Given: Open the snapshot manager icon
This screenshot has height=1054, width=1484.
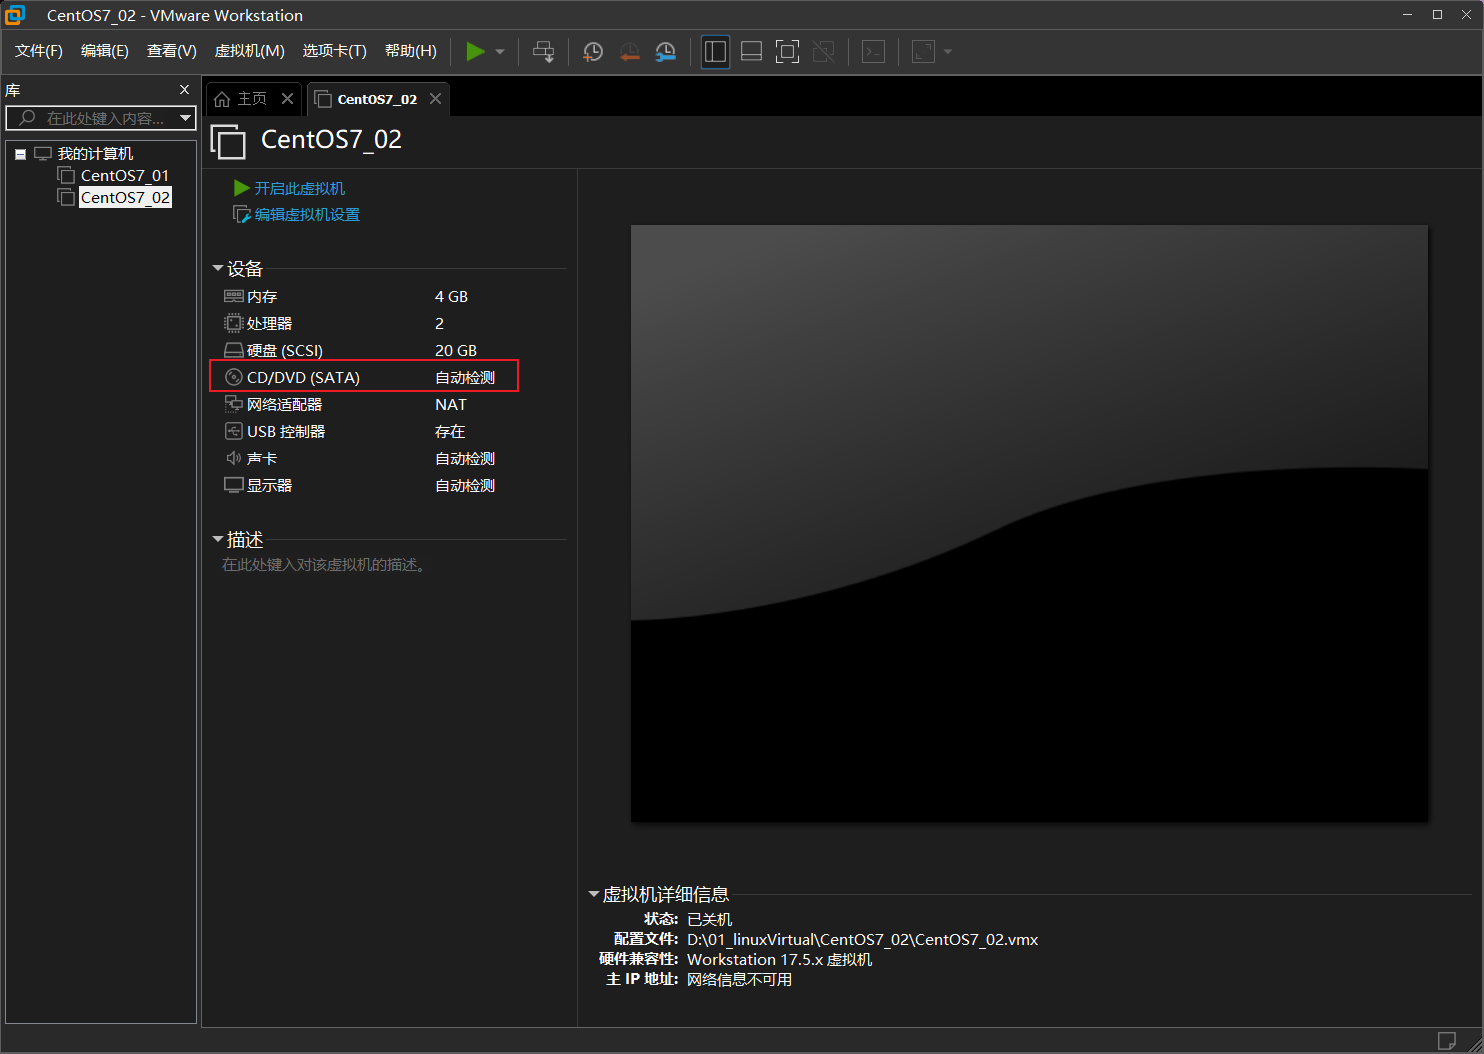Looking at the screenshot, I should (x=665, y=52).
